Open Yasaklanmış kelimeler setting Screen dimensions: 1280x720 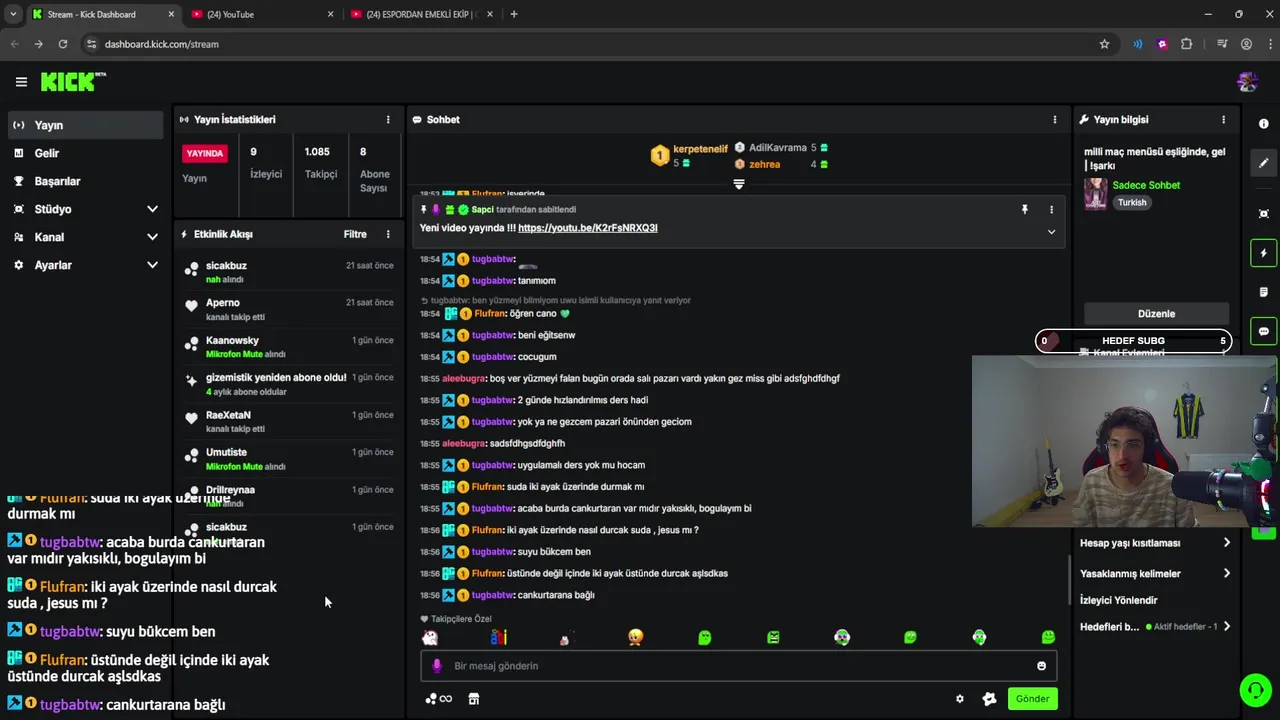point(1155,574)
